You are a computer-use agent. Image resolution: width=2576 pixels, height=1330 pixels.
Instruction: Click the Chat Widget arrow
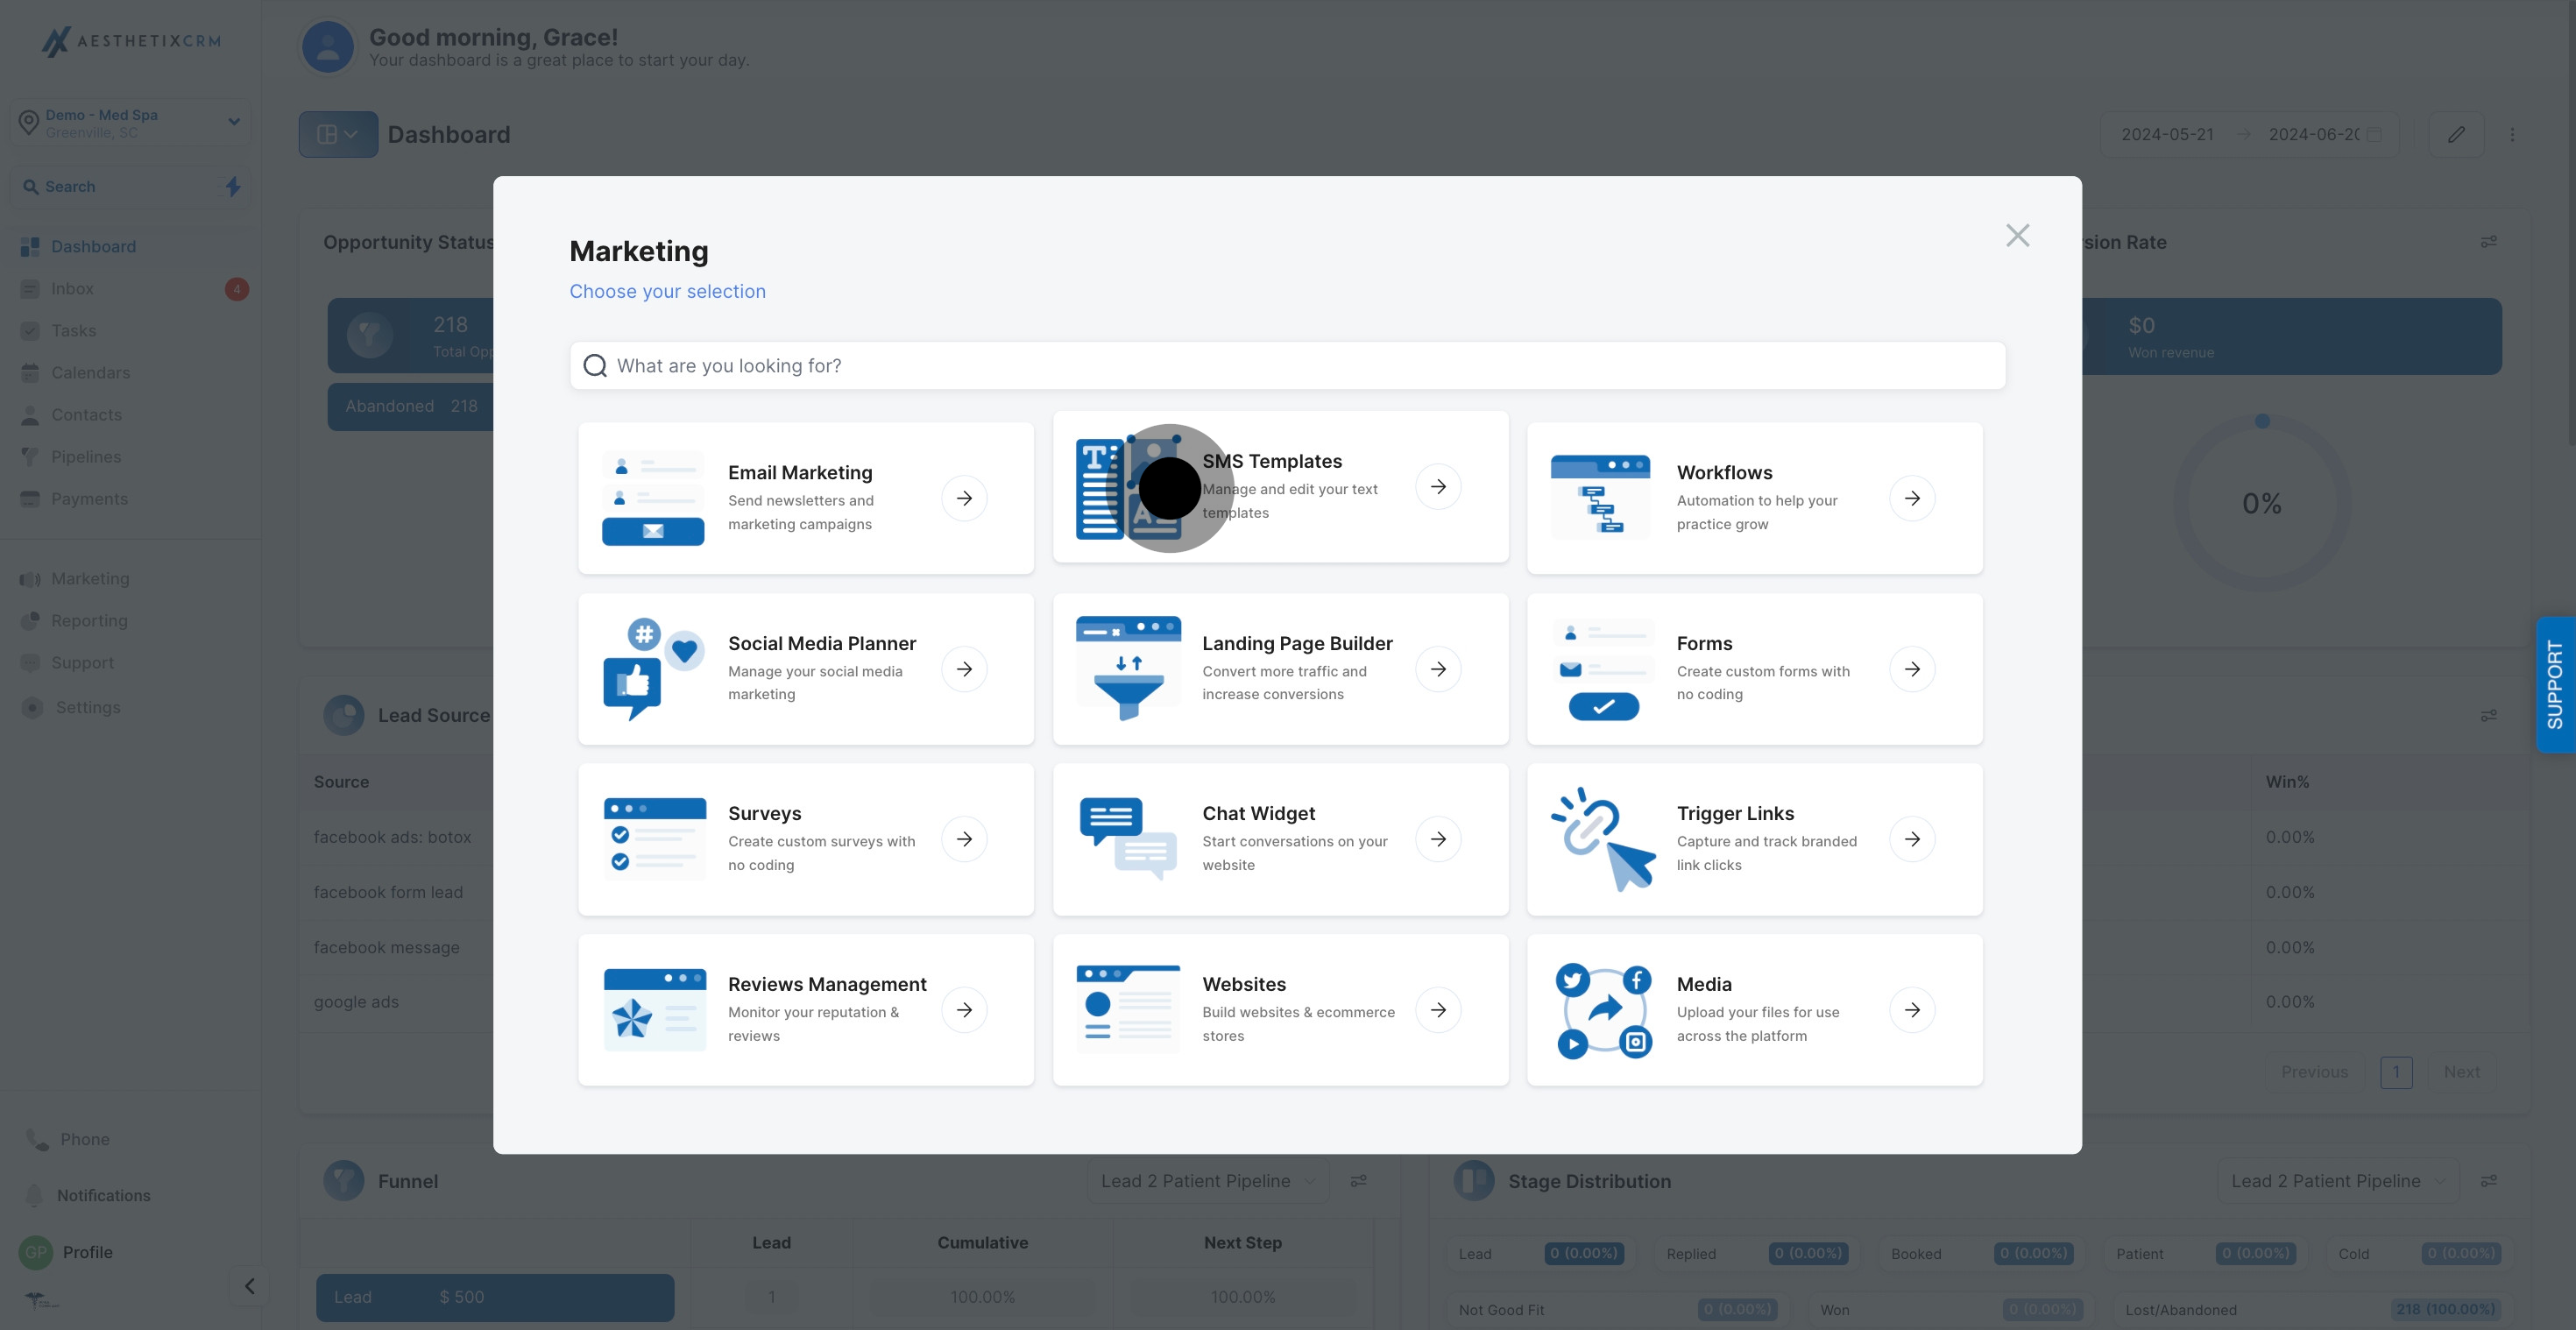(1438, 839)
